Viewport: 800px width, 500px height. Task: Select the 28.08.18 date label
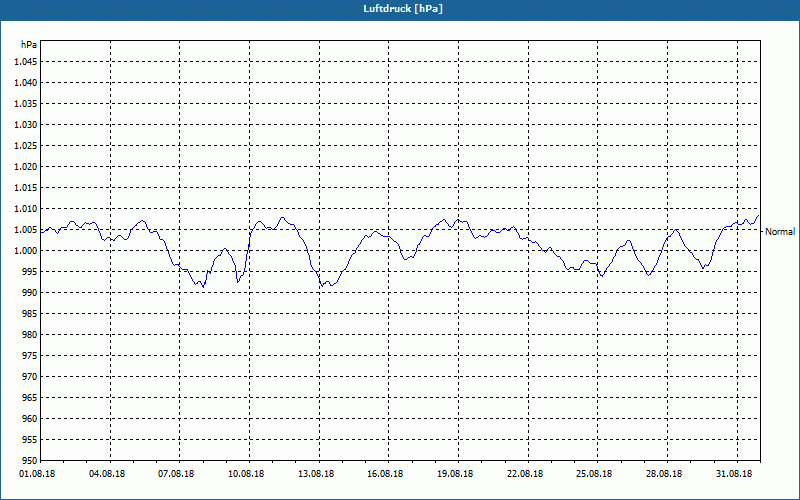click(x=664, y=474)
